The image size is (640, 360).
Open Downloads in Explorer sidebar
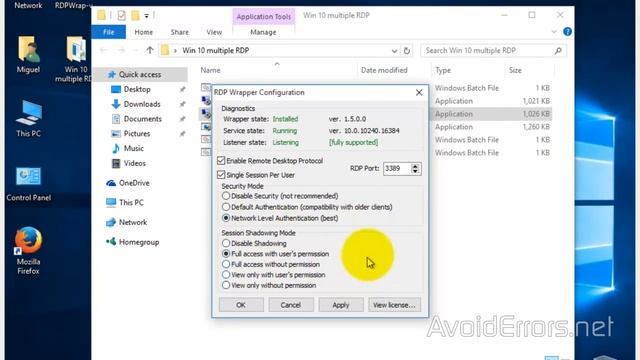[x=142, y=104]
